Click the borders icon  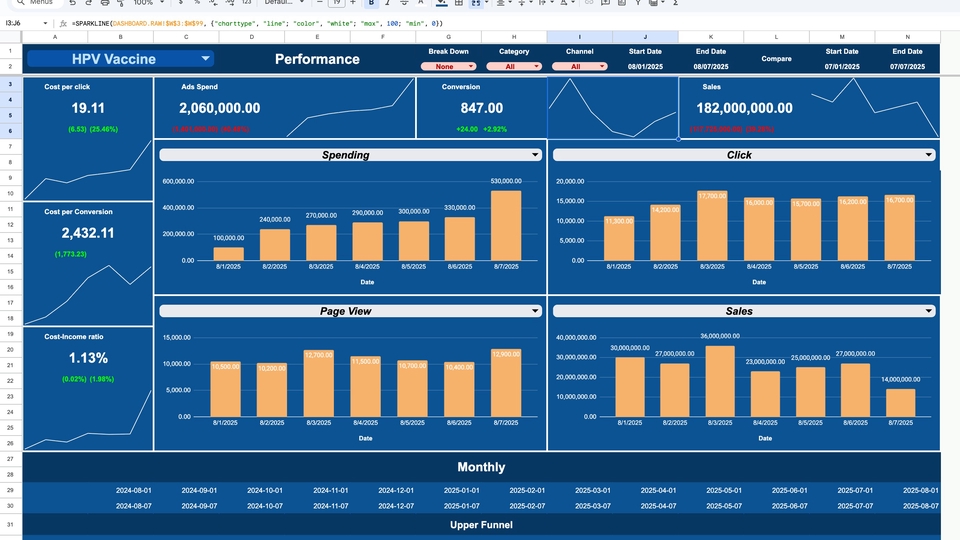point(458,3)
